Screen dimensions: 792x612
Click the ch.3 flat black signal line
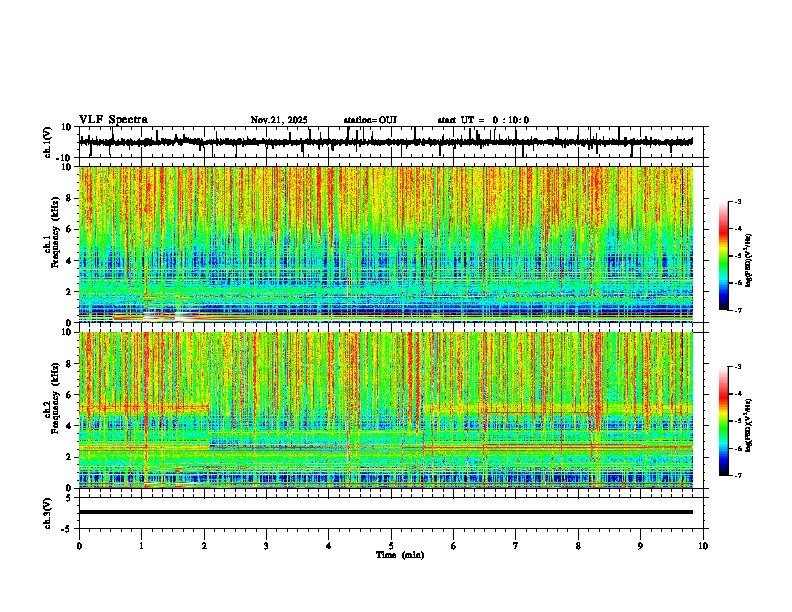coord(386,512)
